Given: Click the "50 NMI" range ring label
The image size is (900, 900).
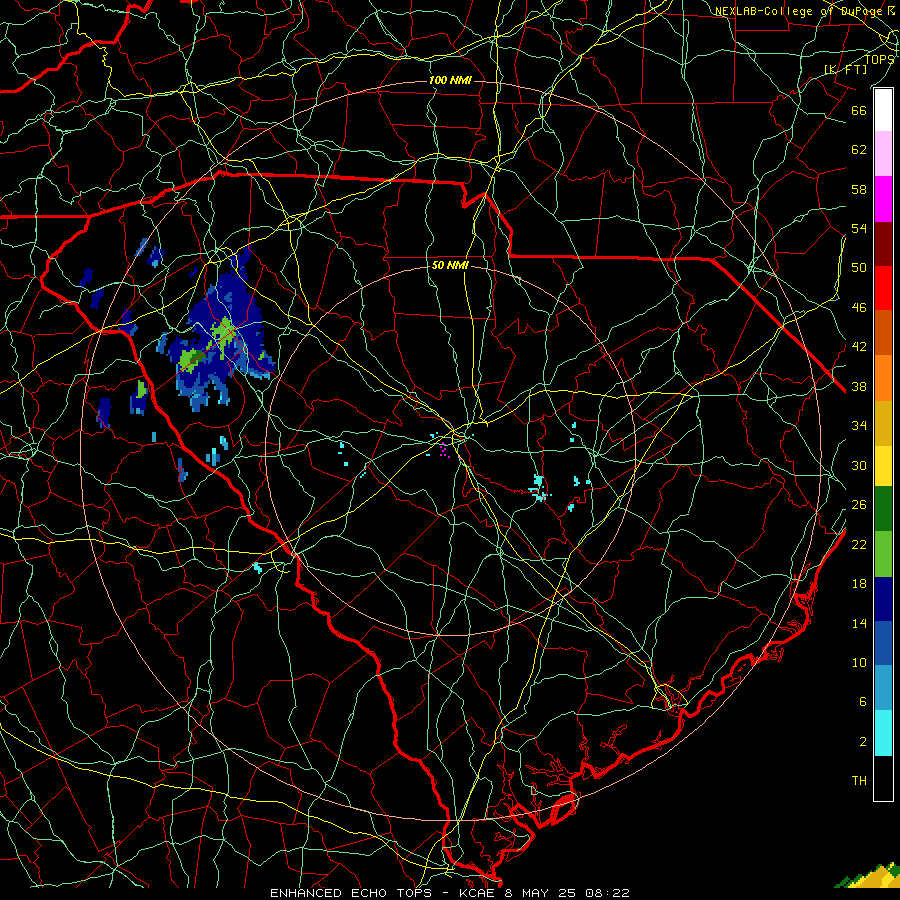Looking at the screenshot, I should click(450, 265).
